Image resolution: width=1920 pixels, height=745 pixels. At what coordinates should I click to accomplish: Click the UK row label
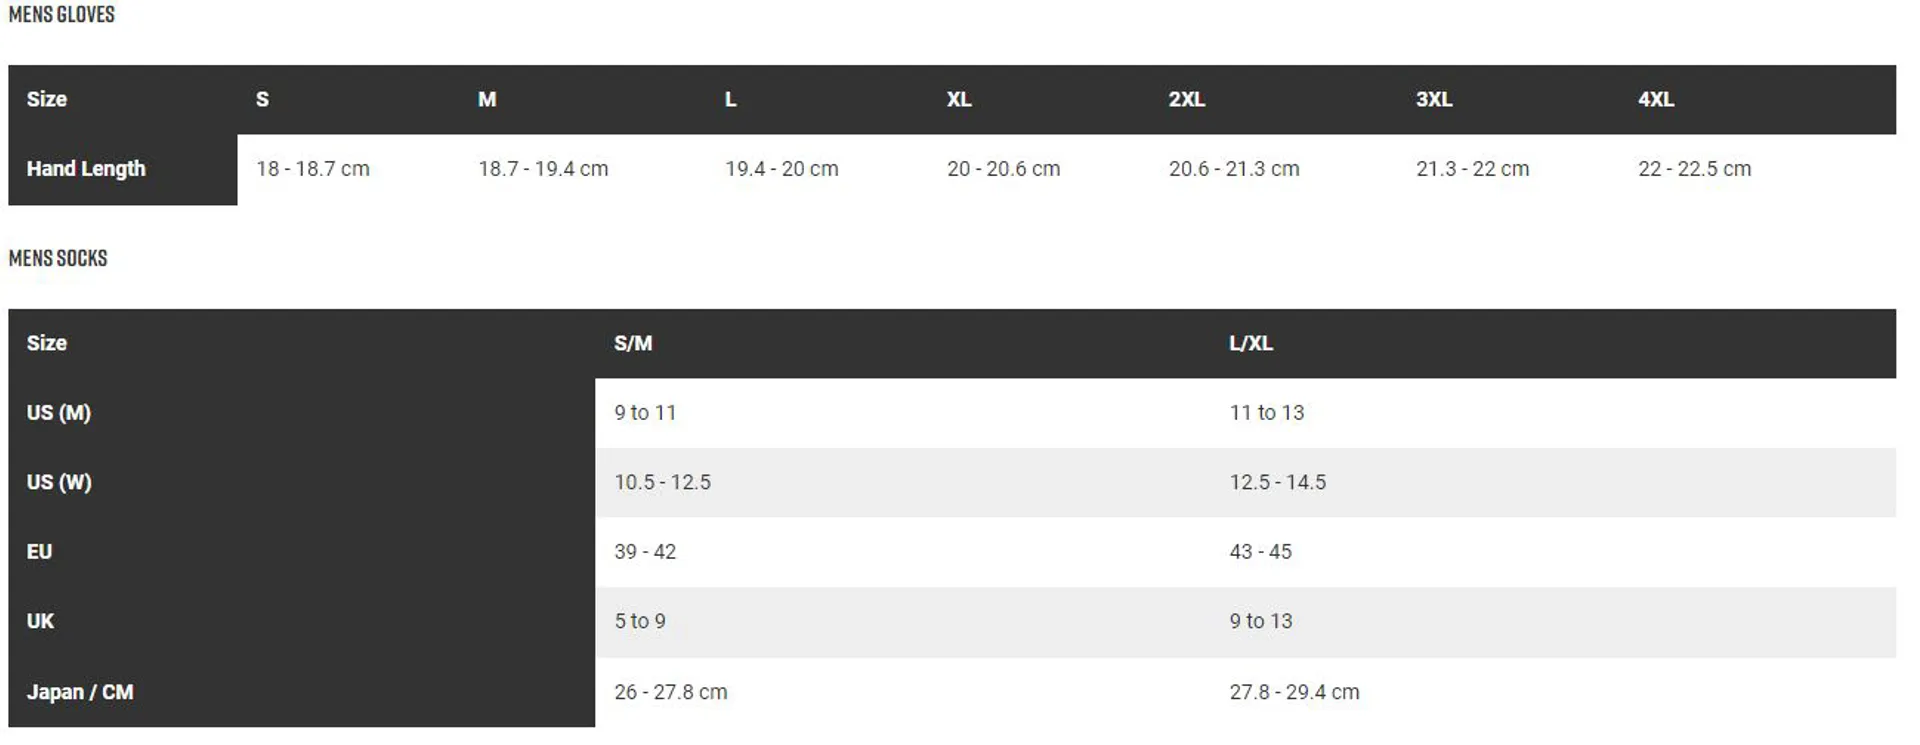(x=40, y=621)
